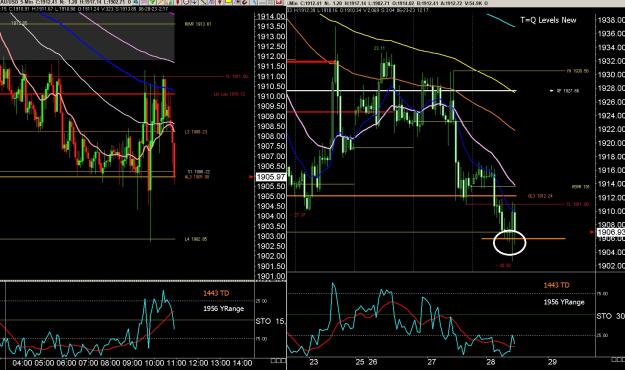Click the 1902 value on right chart price axis
Image resolution: width=625 pixels, height=370 pixels.
[x=611, y=266]
